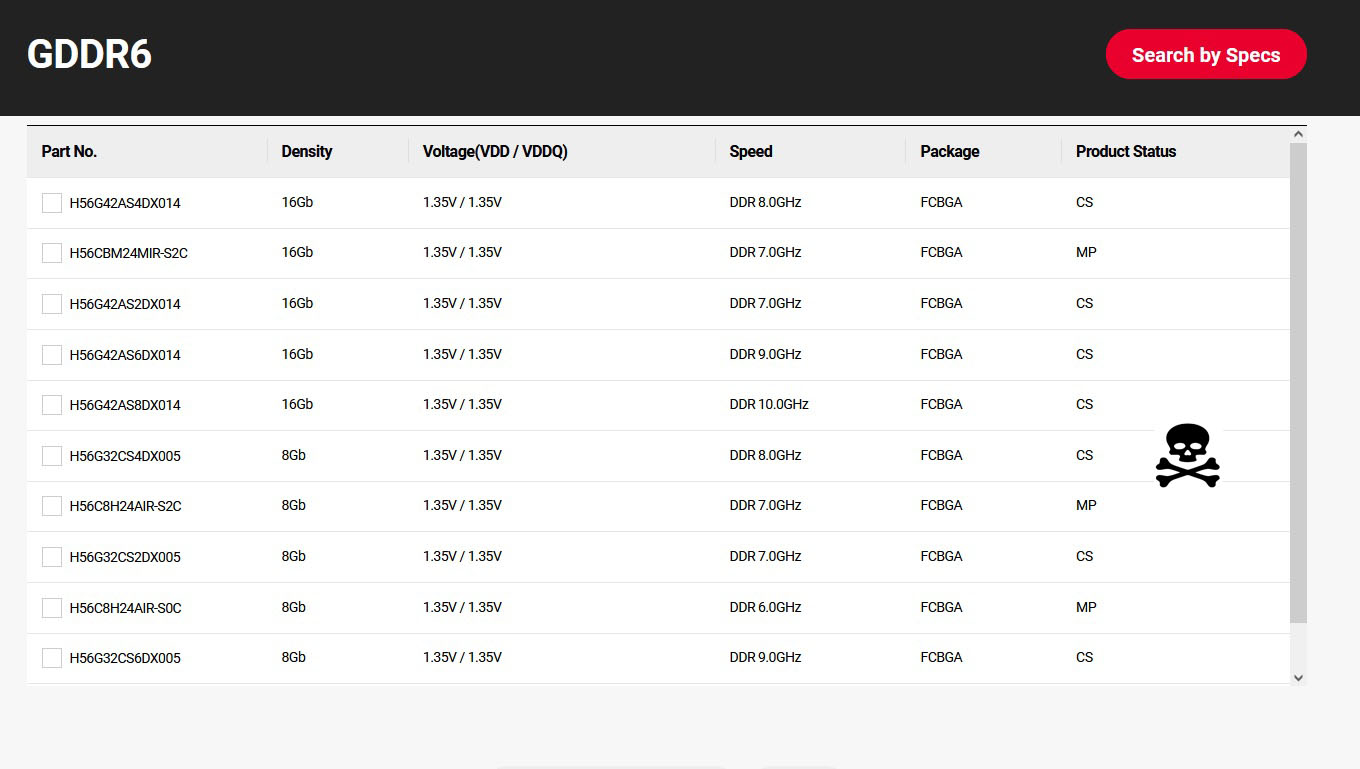The image size is (1360, 769).
Task: Tick the H56G32CS6DX005 checkbox
Action: click(x=52, y=658)
